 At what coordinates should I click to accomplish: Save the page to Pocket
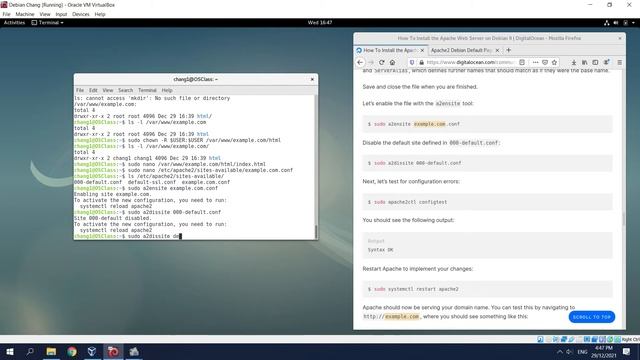(x=545, y=62)
